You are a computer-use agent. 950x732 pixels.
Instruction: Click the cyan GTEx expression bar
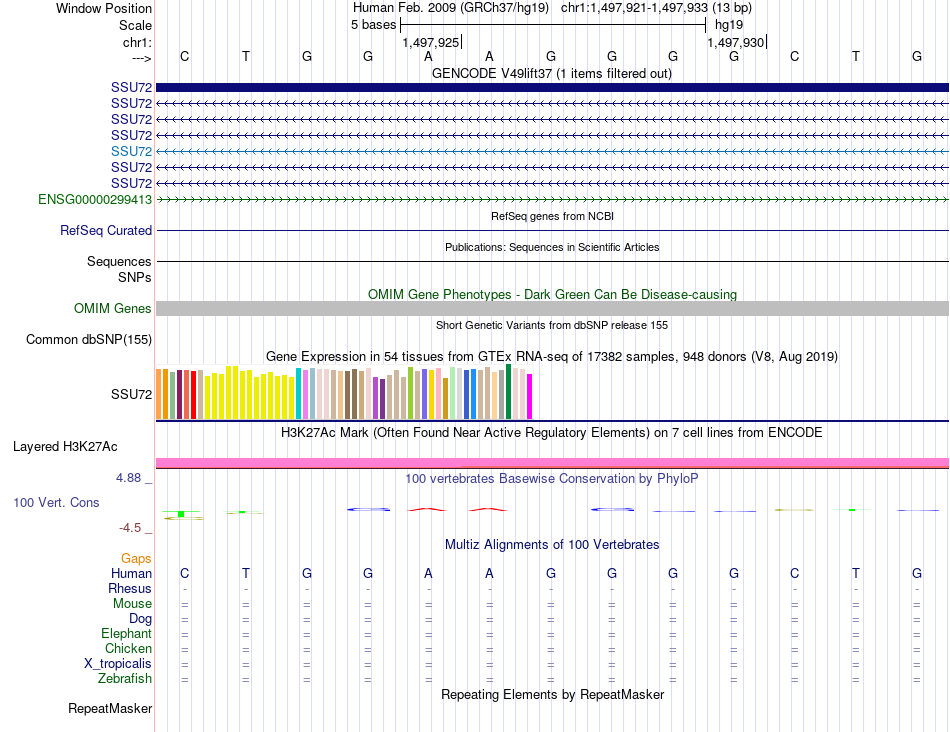[x=298, y=393]
